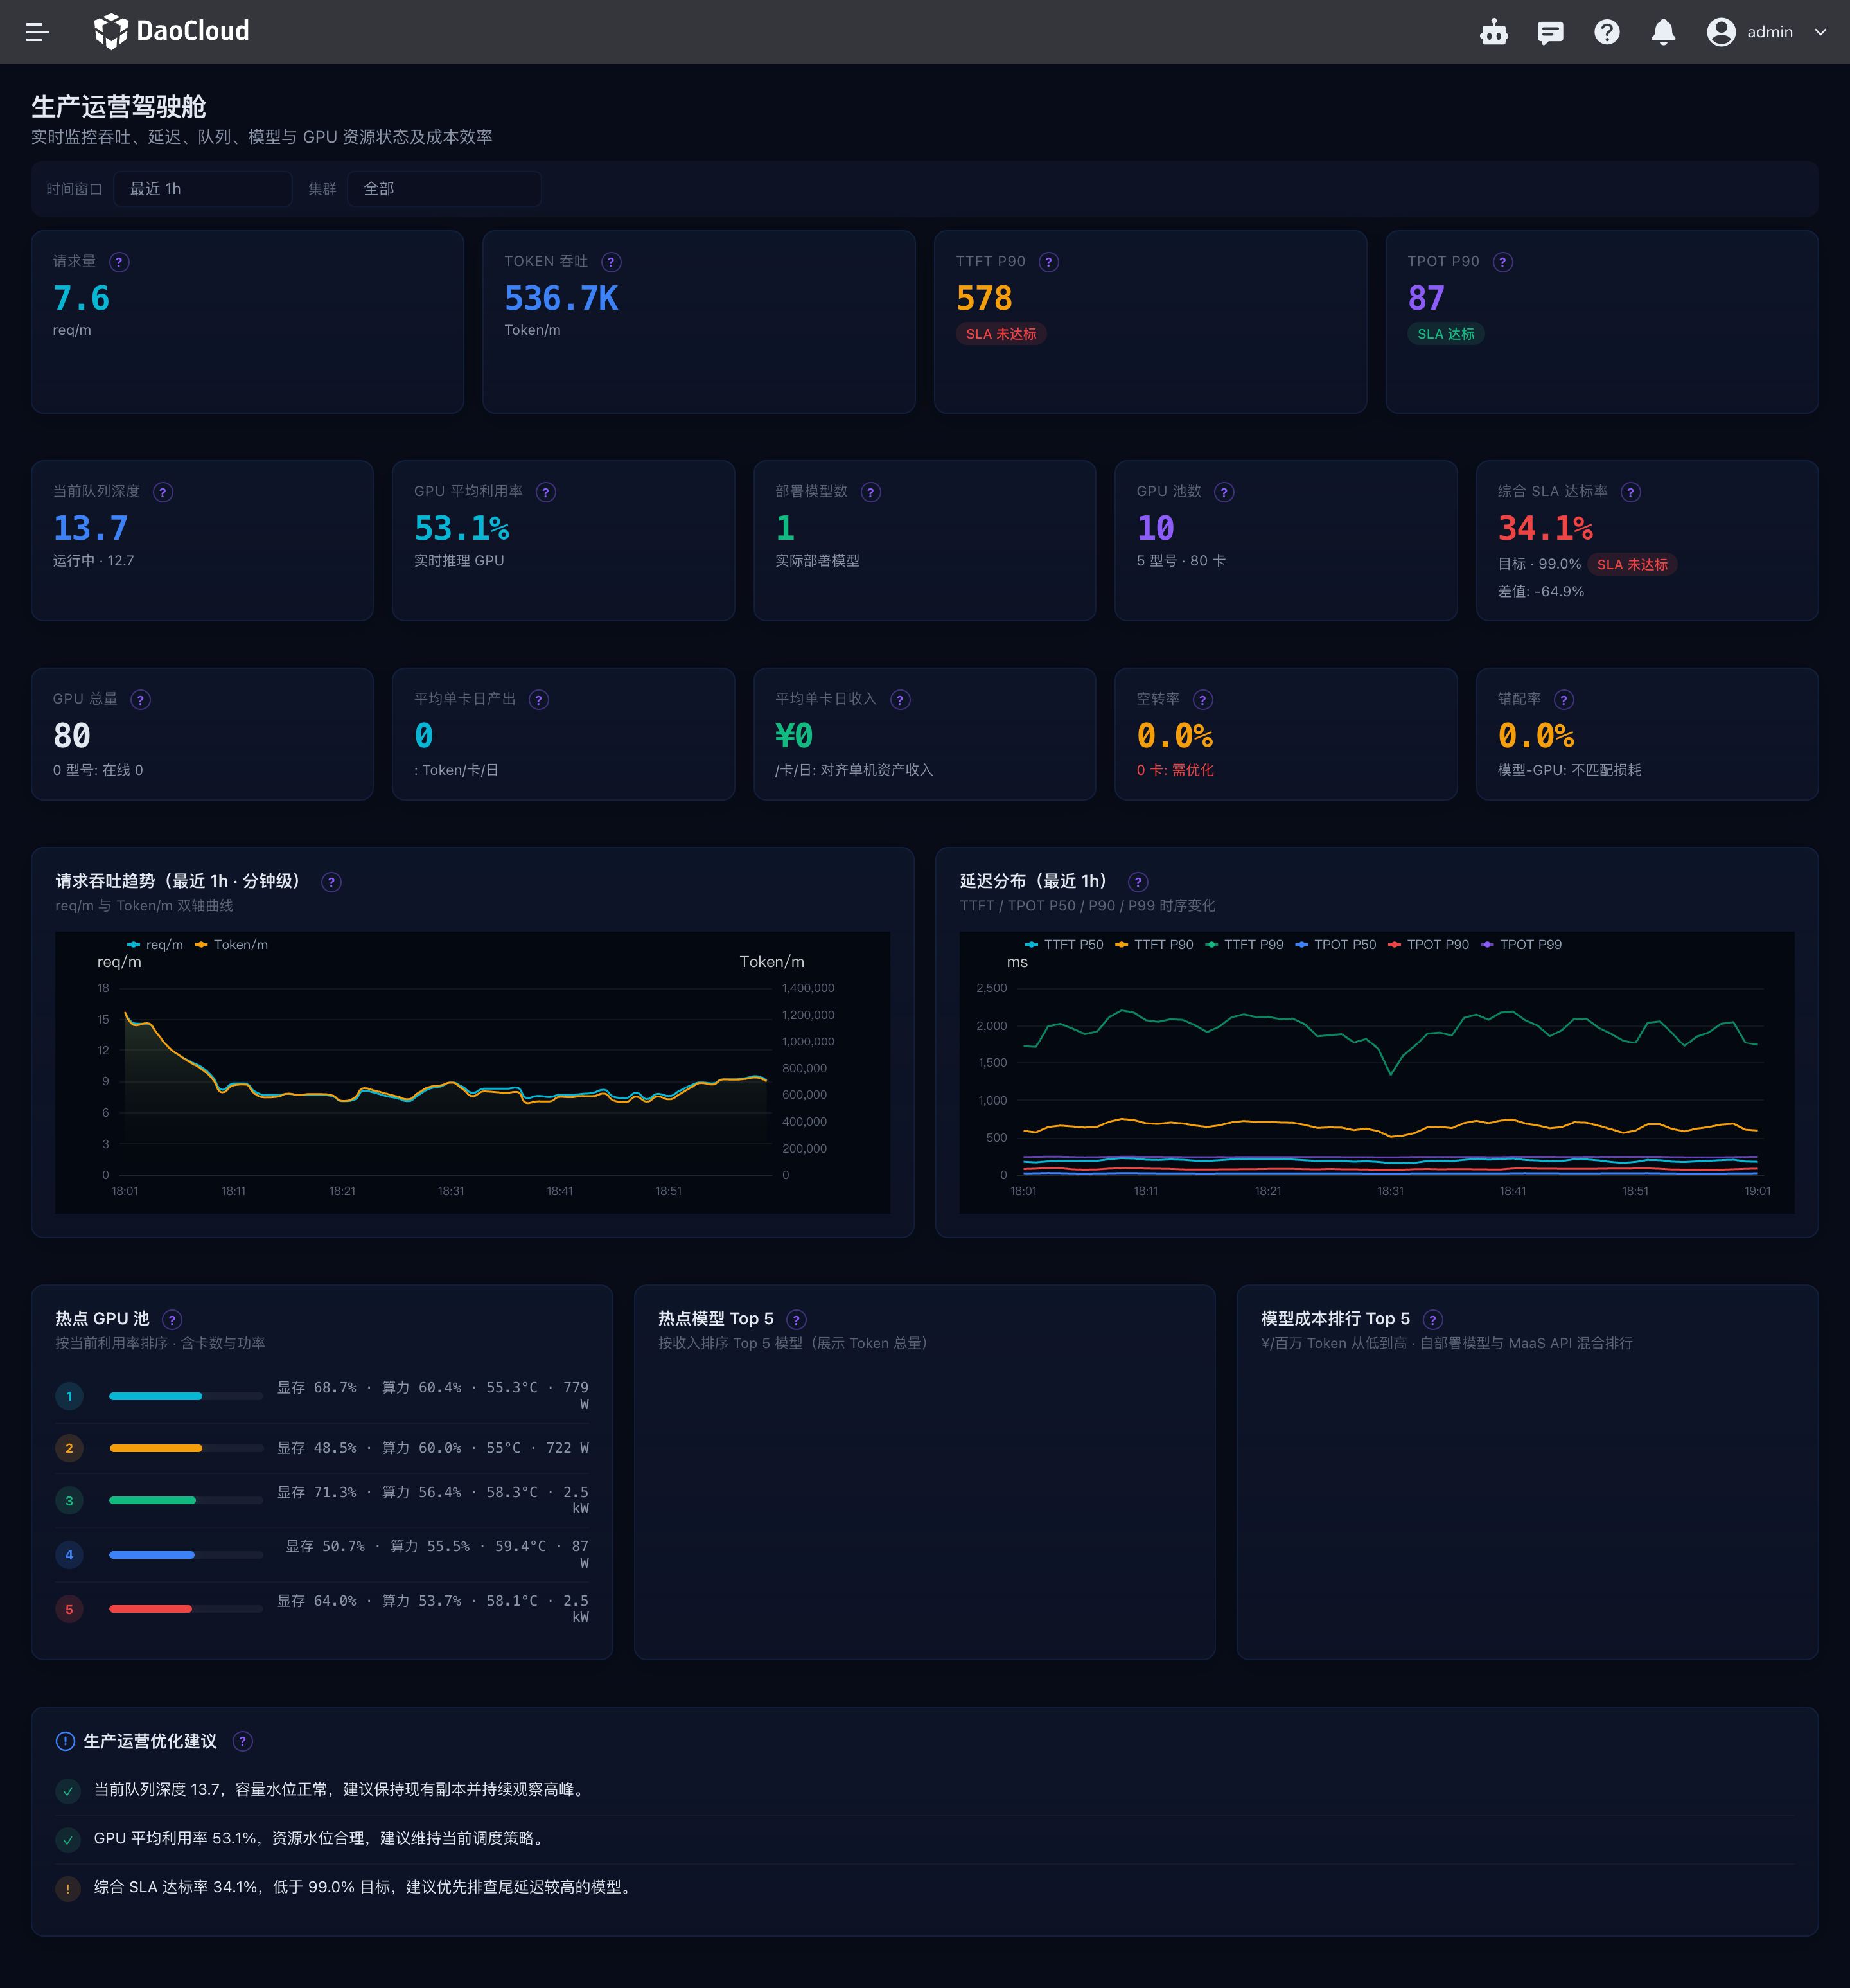Click the 'SLA 达标' badge under TPOT P90
The width and height of the screenshot is (1850, 1988).
[x=1446, y=334]
